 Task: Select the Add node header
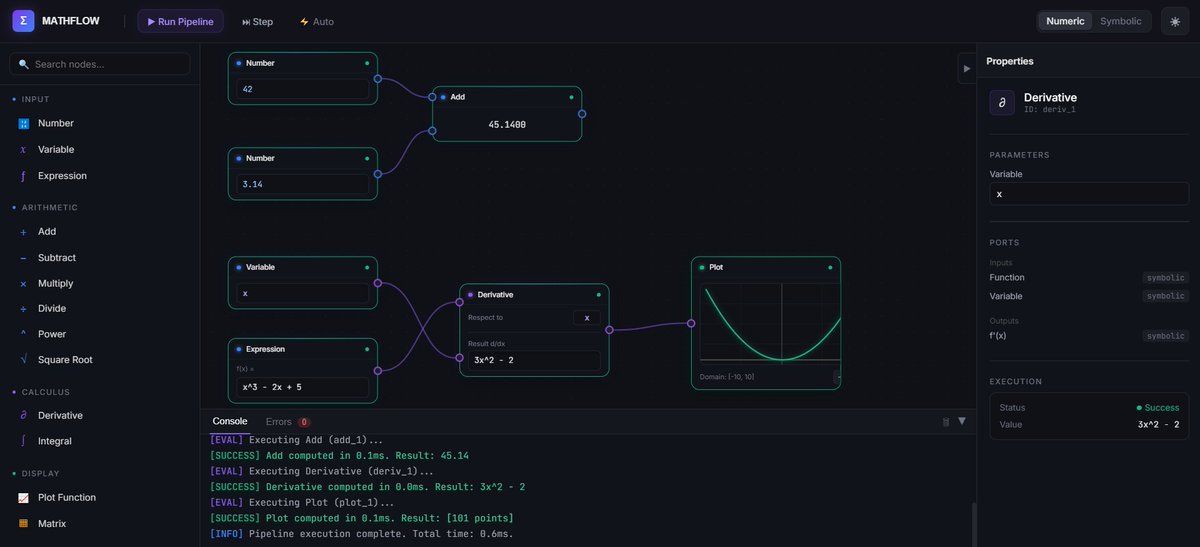click(507, 97)
